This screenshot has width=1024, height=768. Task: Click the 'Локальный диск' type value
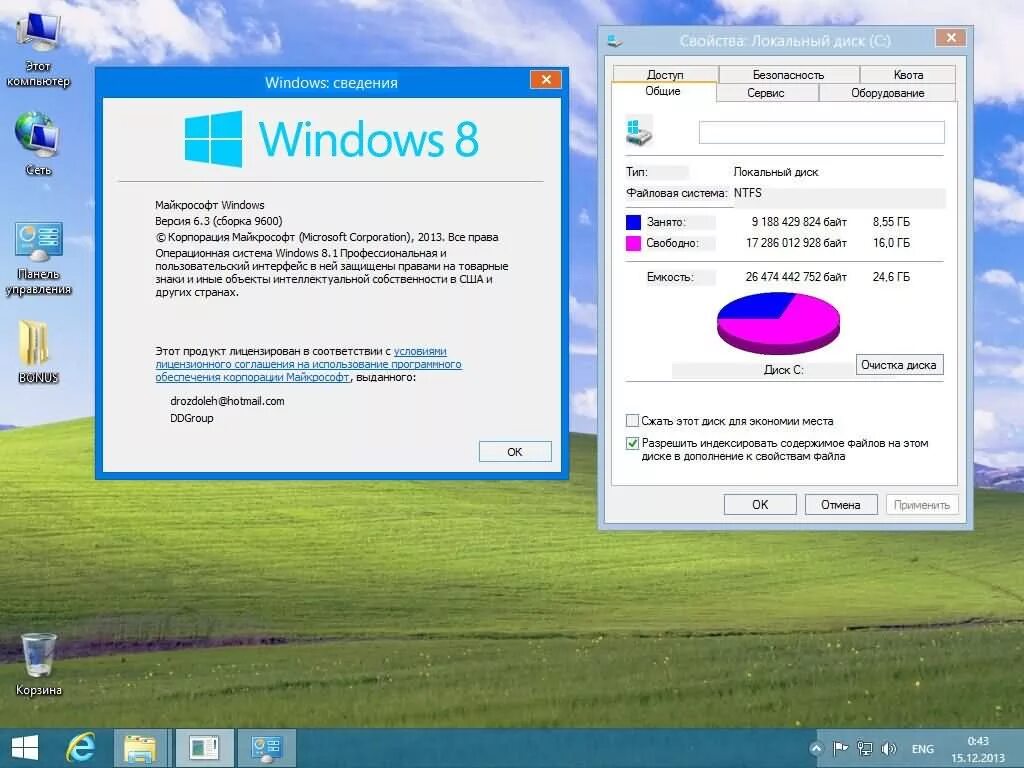click(776, 172)
